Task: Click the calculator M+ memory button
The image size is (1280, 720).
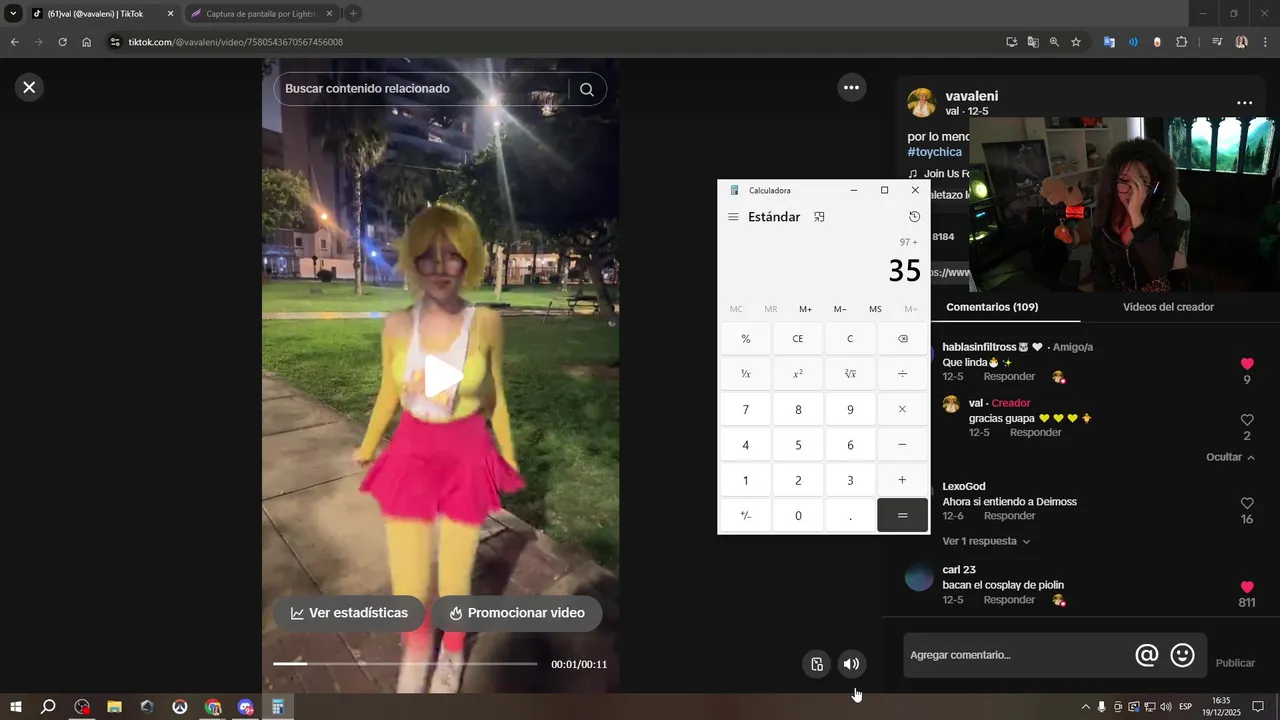Action: [805, 309]
